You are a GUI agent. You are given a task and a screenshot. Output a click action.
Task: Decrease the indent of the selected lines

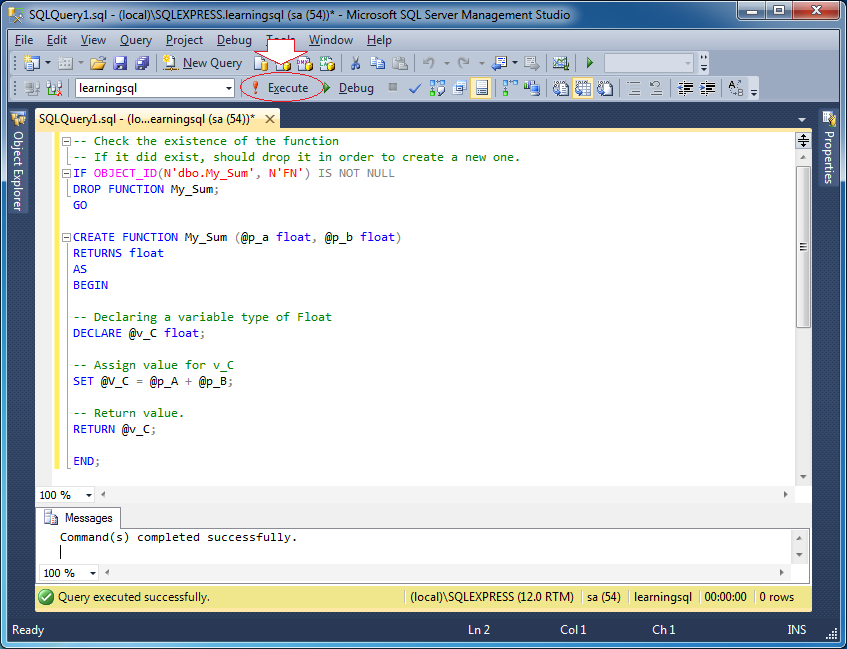685,88
